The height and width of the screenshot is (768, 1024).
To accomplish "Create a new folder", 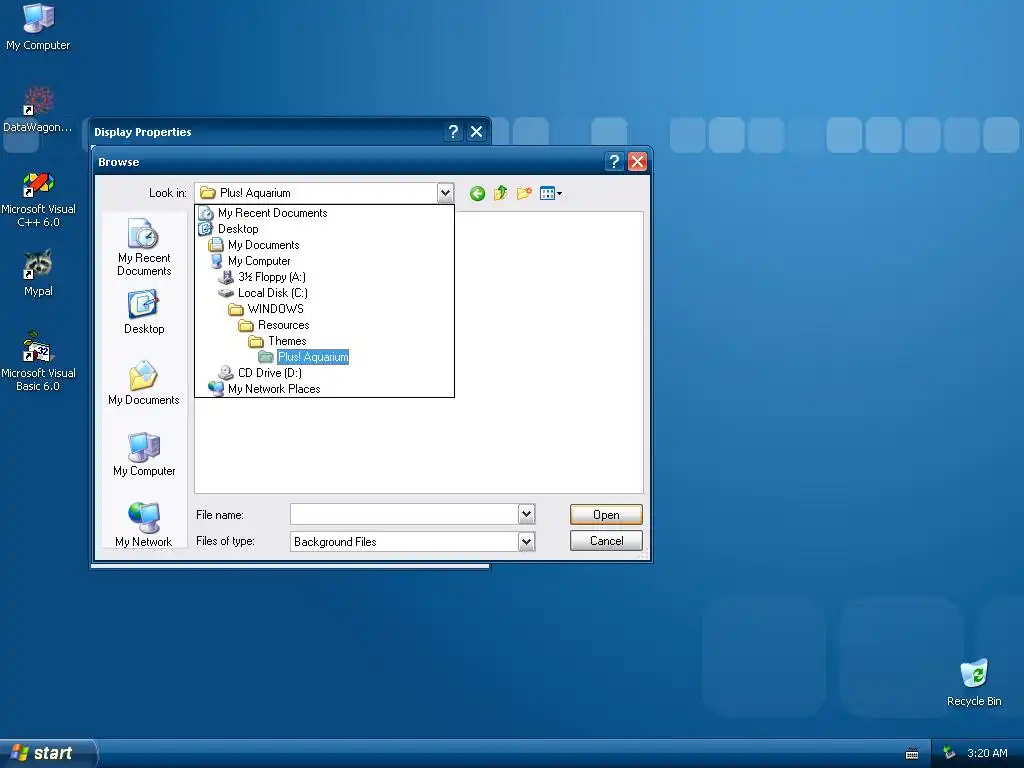I will pyautogui.click(x=524, y=193).
